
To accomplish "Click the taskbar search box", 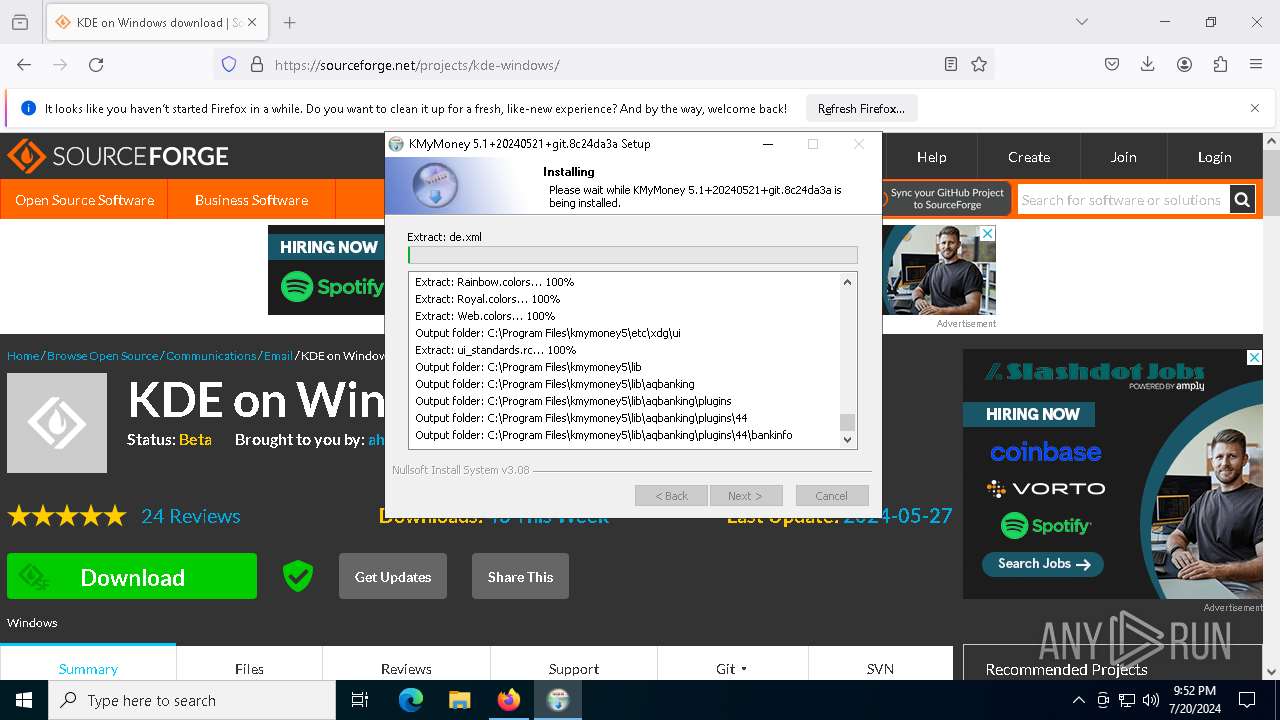I will 192,700.
